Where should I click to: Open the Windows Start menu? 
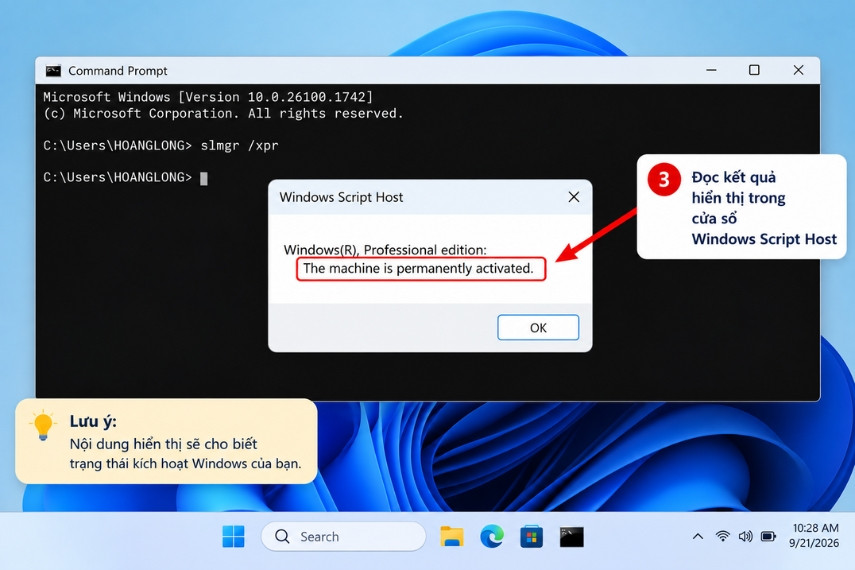pyautogui.click(x=233, y=537)
